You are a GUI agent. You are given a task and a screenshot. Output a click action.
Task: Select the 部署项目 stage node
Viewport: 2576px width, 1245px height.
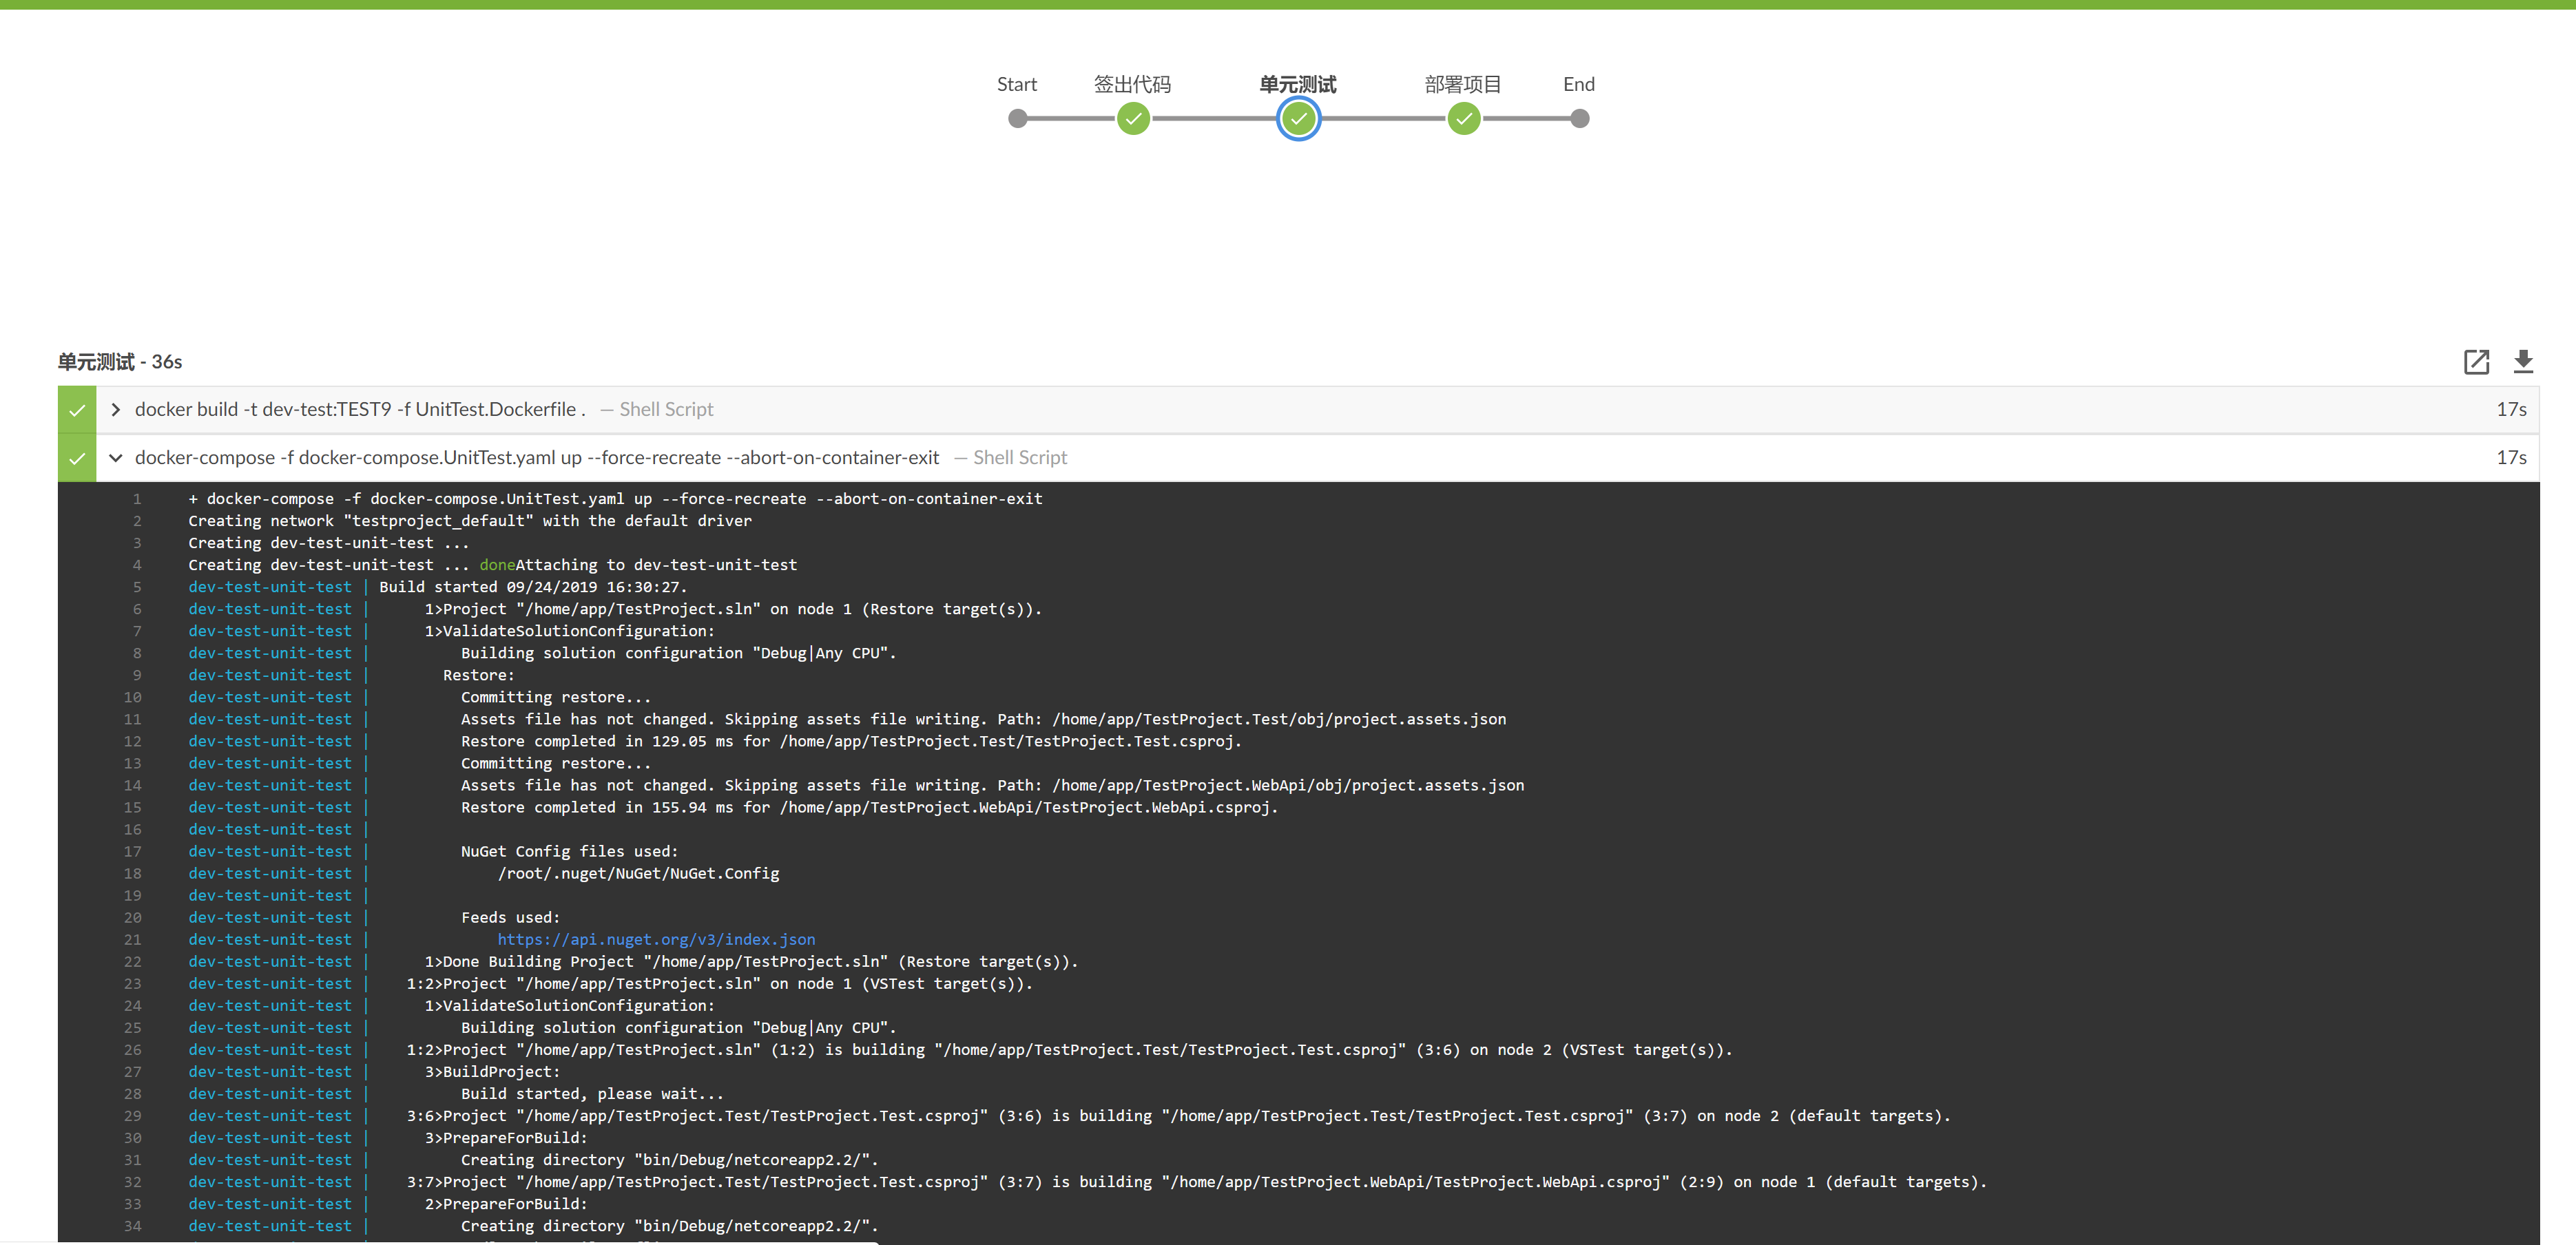click(1463, 119)
